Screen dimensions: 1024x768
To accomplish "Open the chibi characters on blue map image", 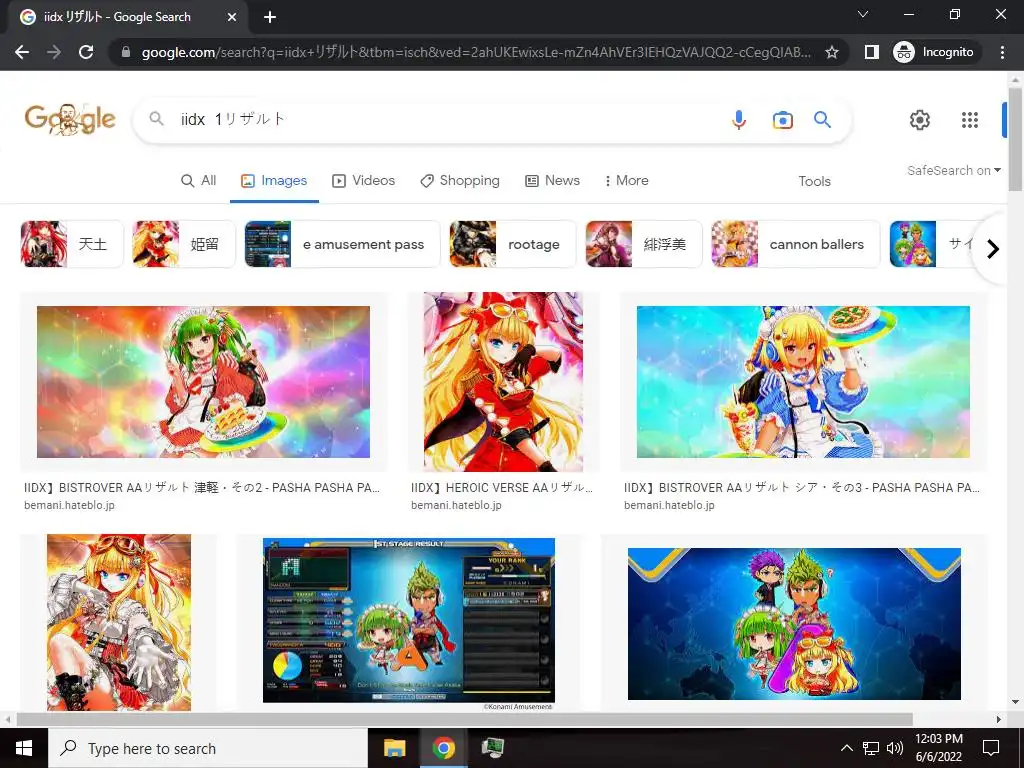I will 794,624.
